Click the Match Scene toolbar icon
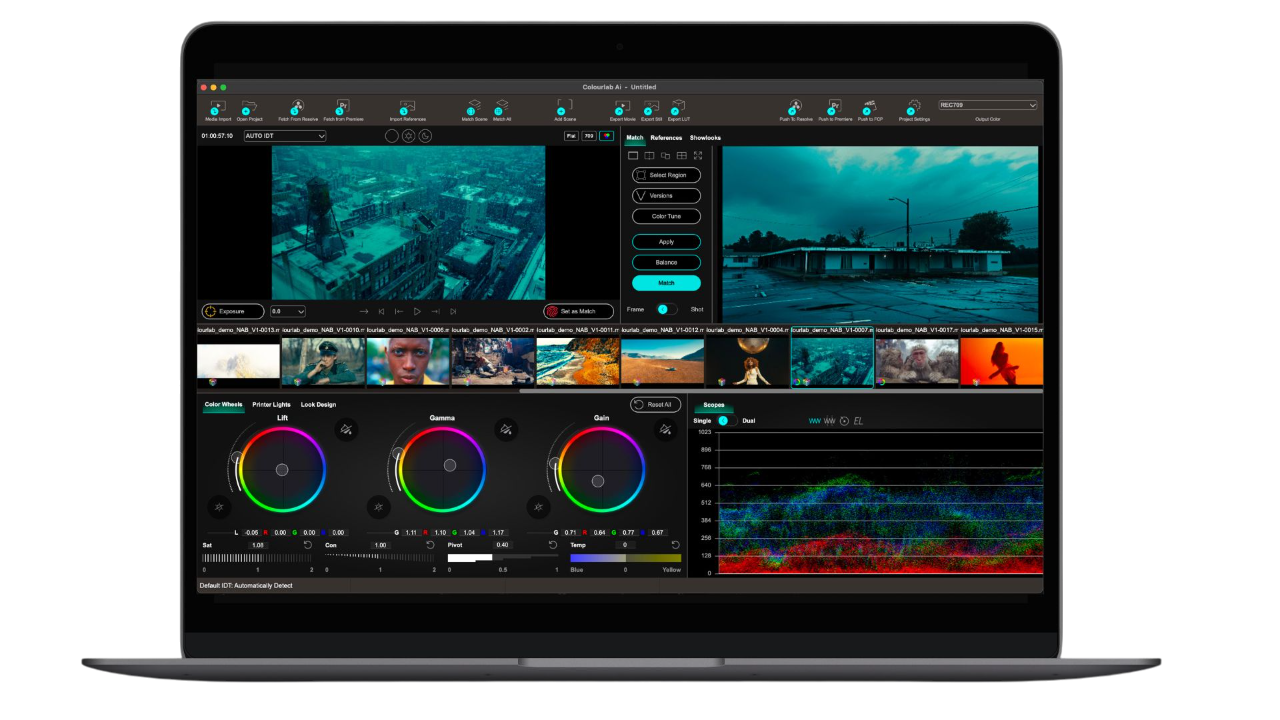 [474, 107]
